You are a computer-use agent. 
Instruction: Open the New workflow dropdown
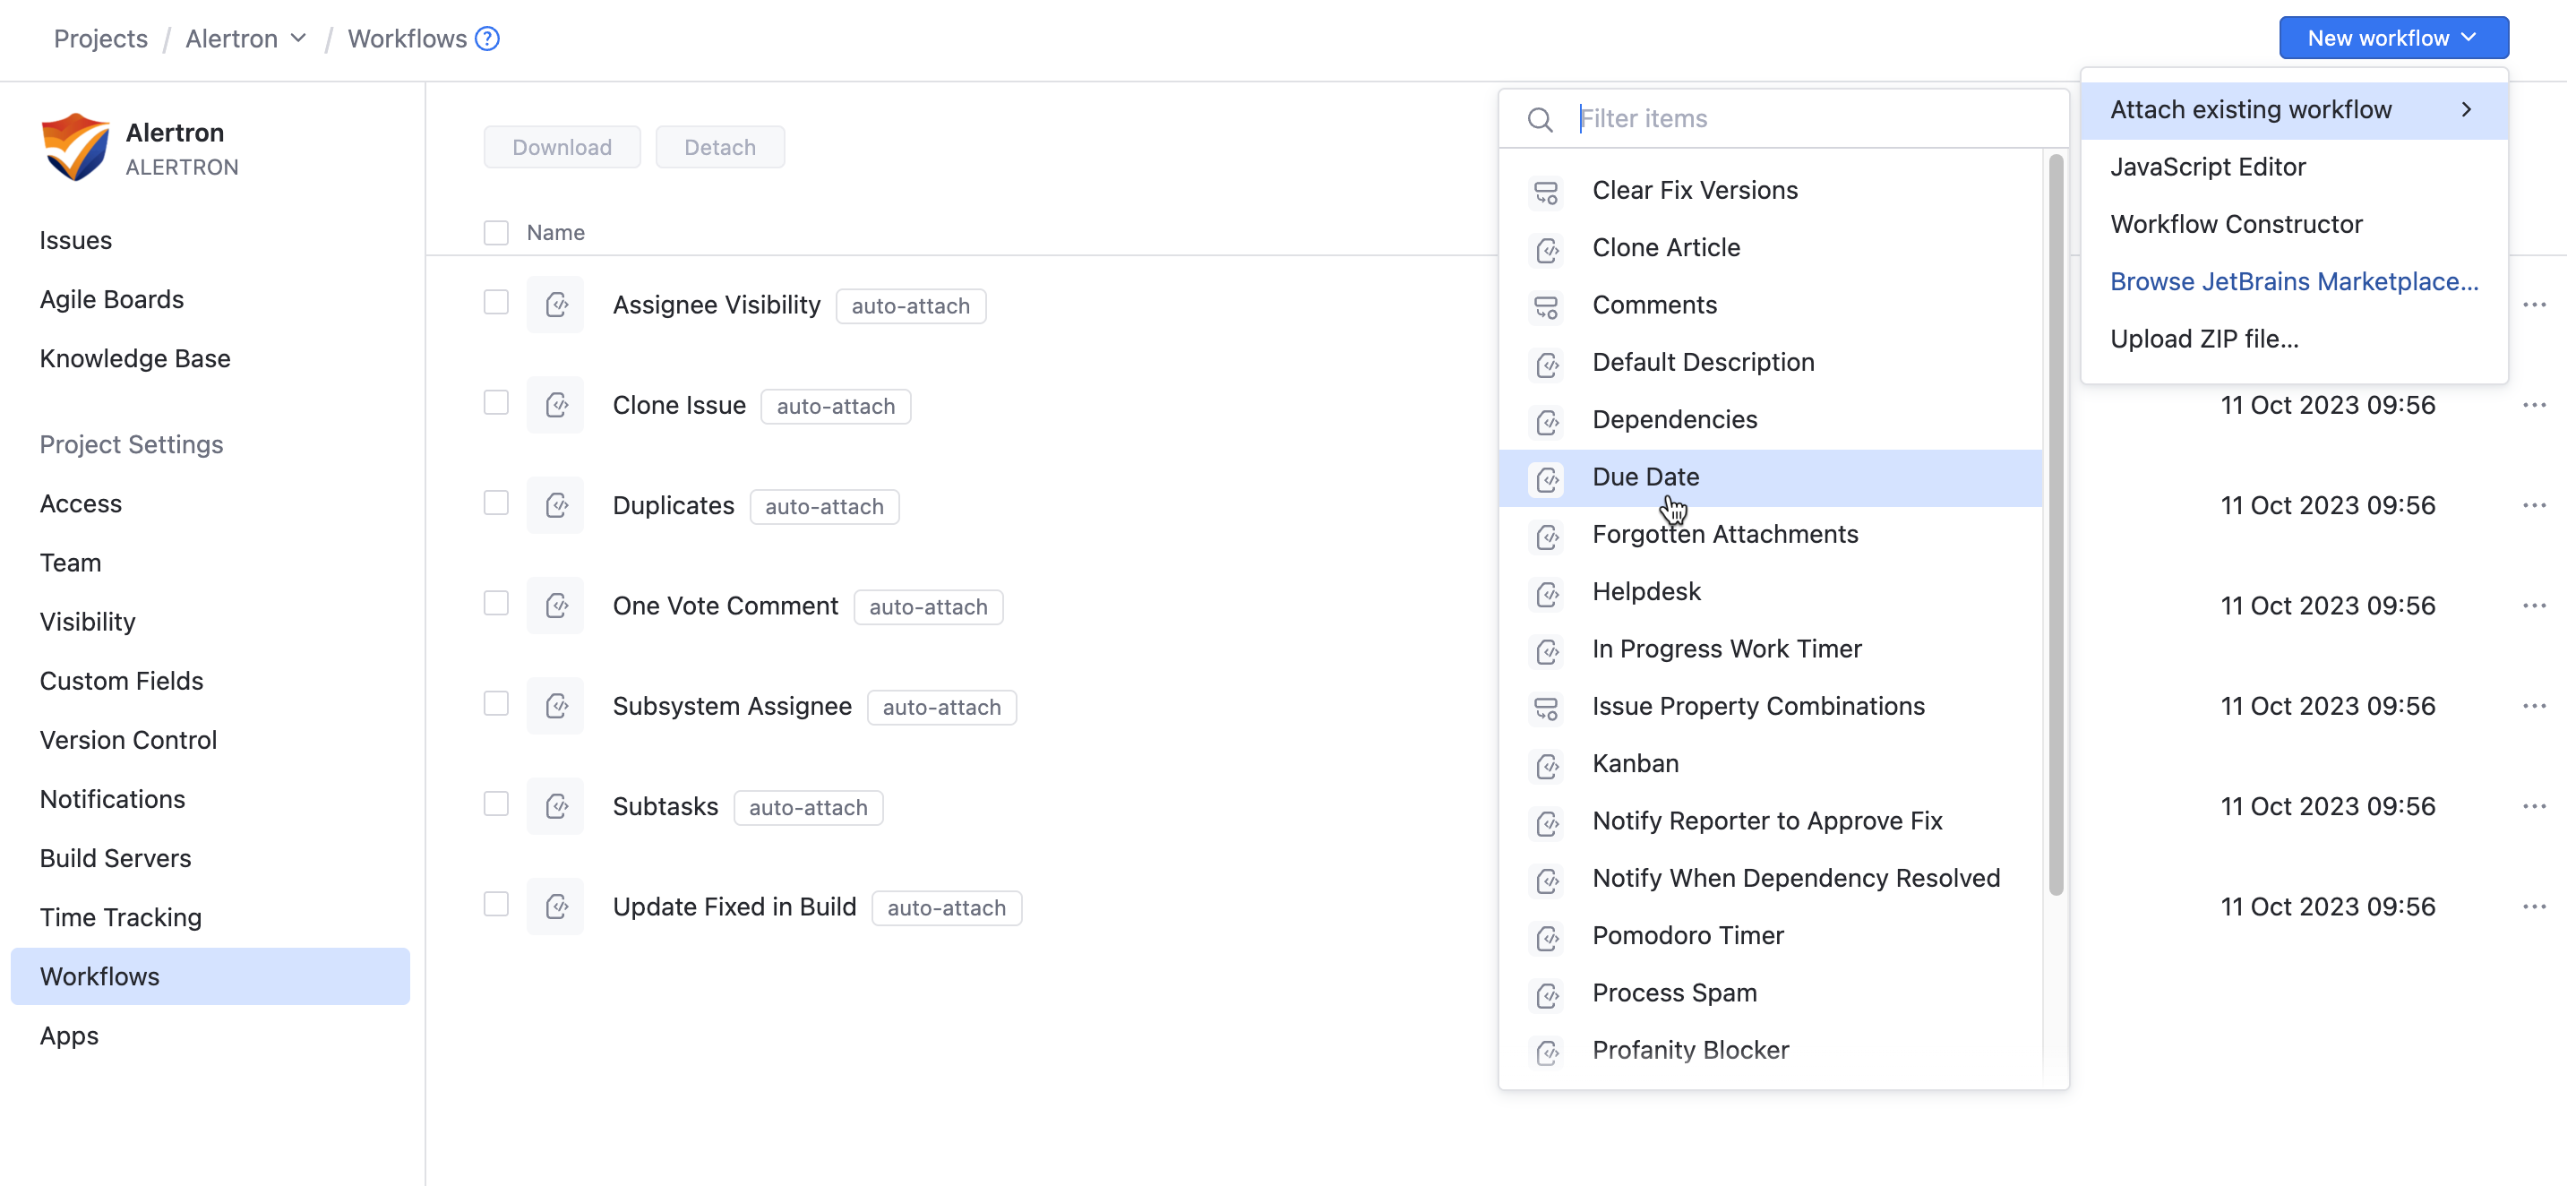(2393, 37)
